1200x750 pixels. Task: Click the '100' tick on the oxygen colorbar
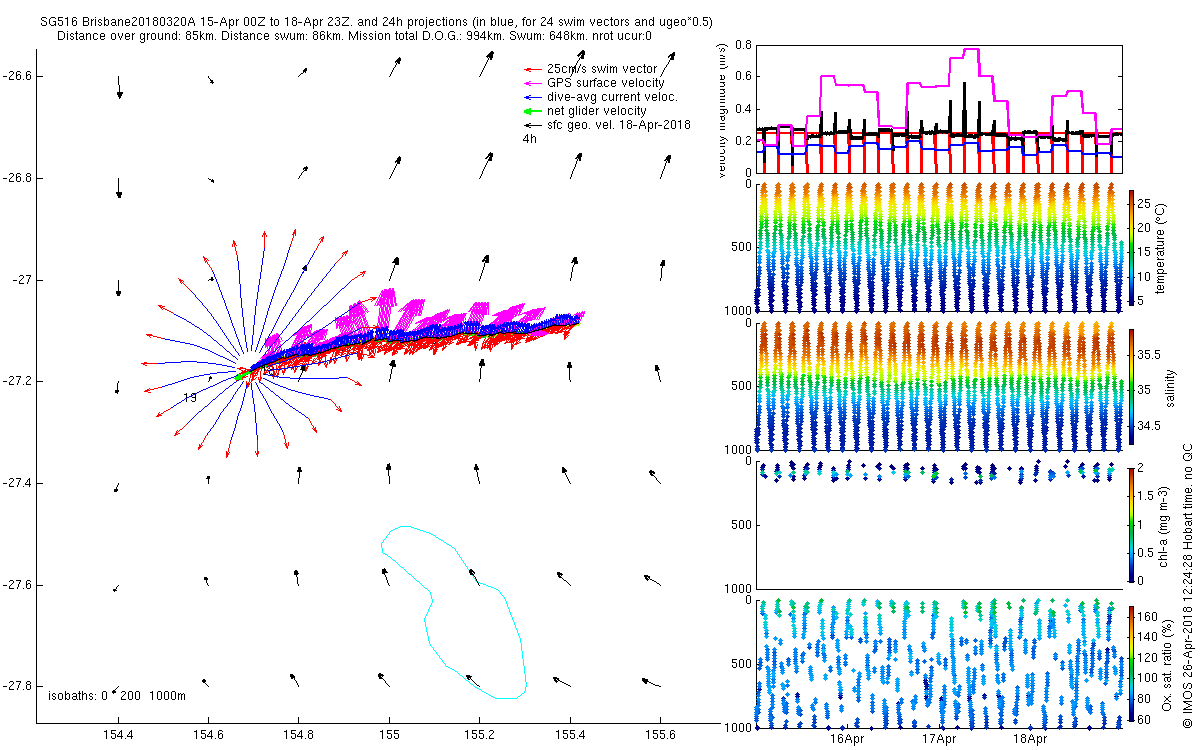click(1148, 678)
